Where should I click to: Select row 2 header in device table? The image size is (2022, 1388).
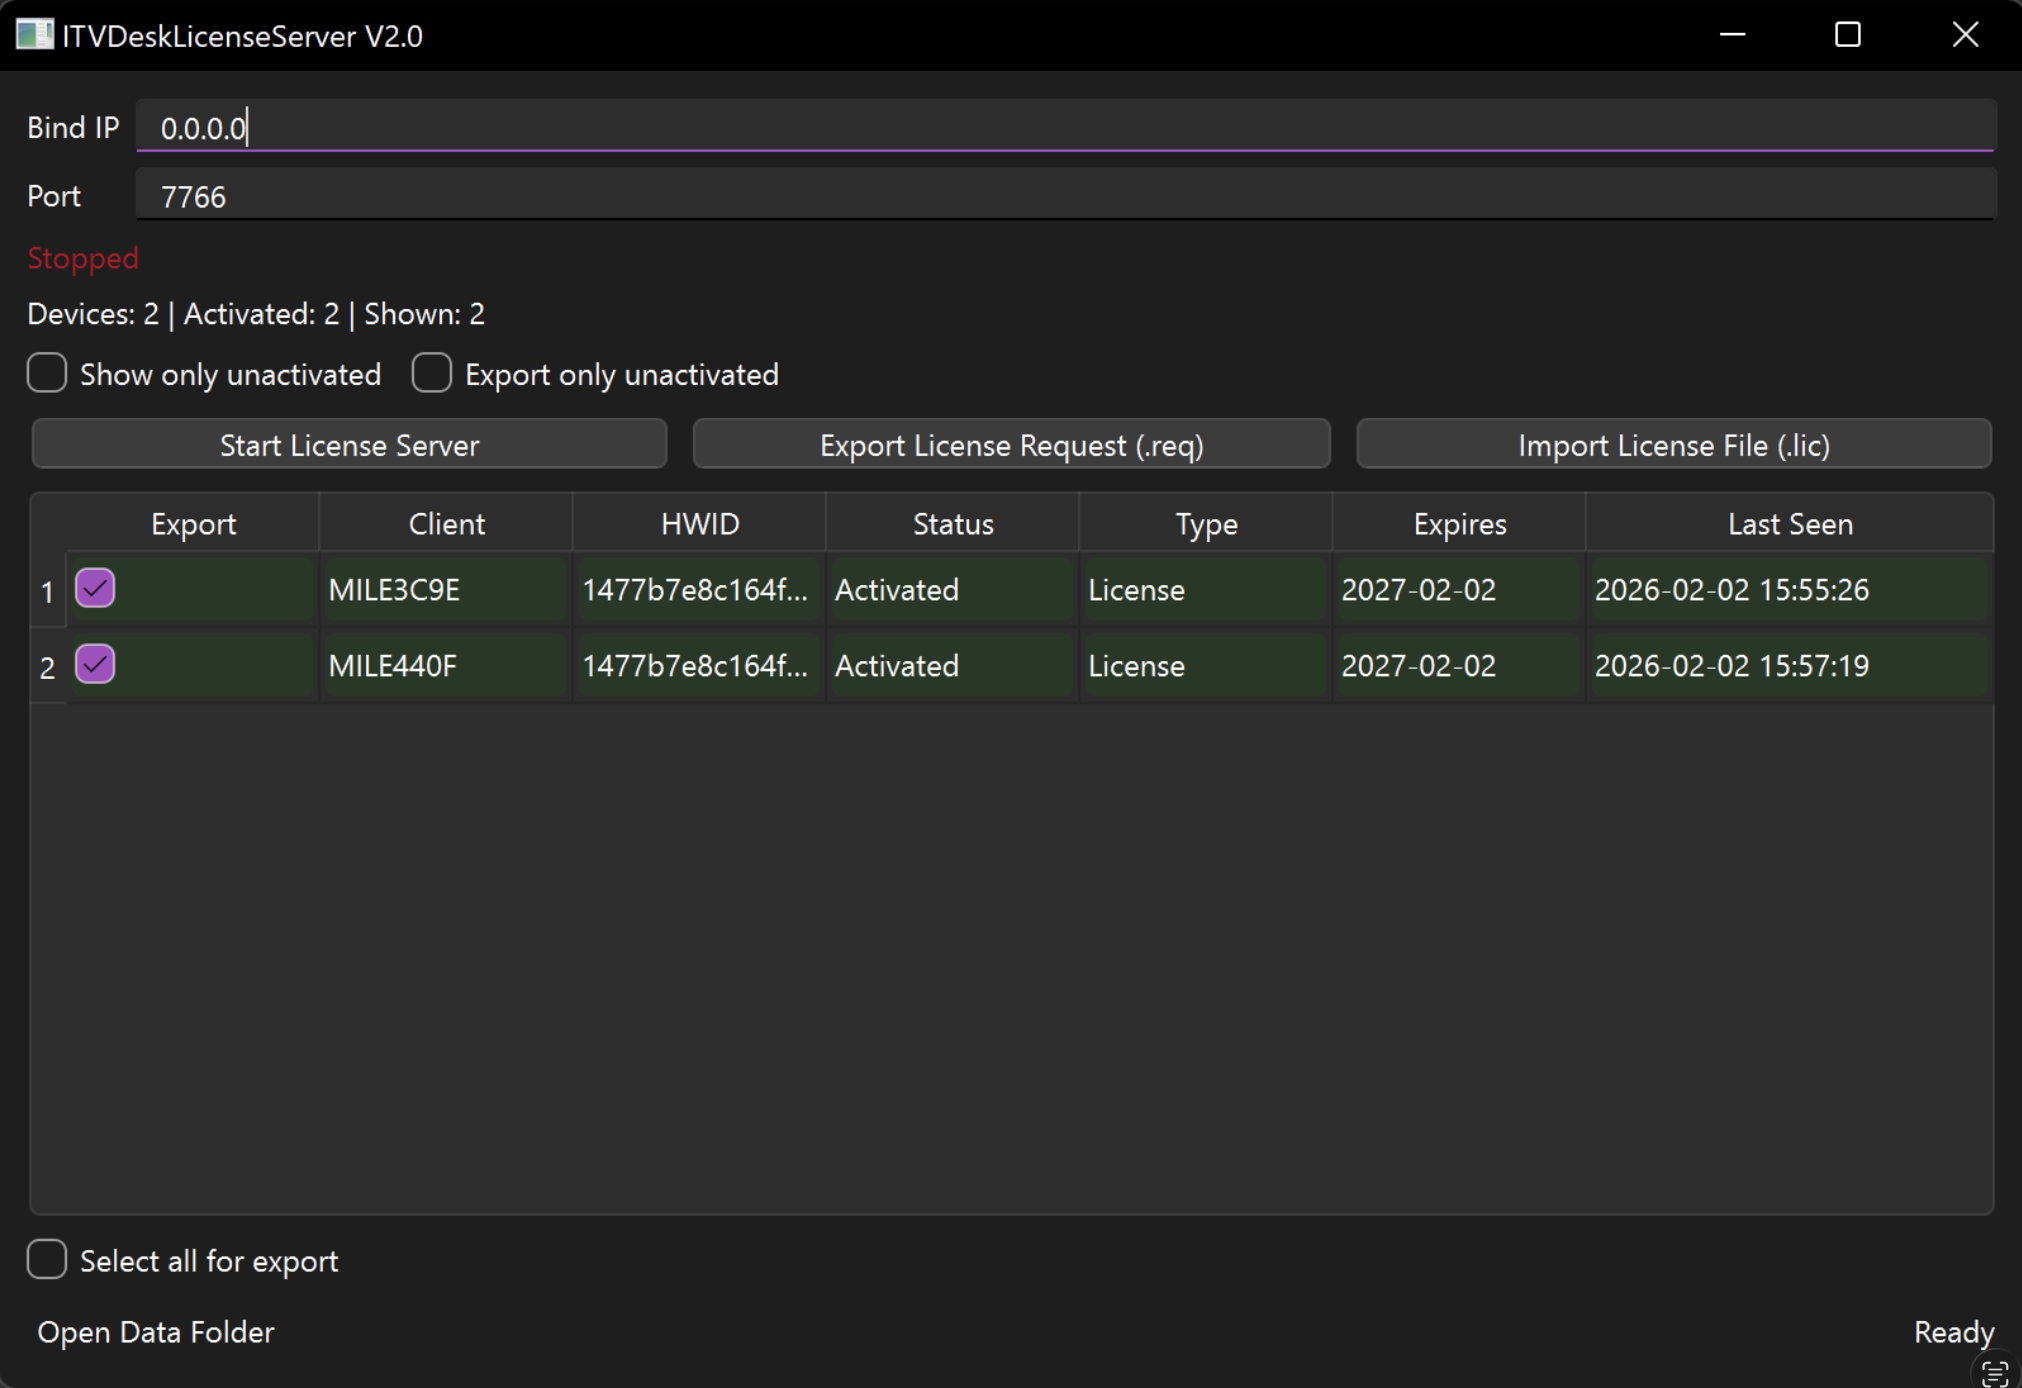coord(47,667)
